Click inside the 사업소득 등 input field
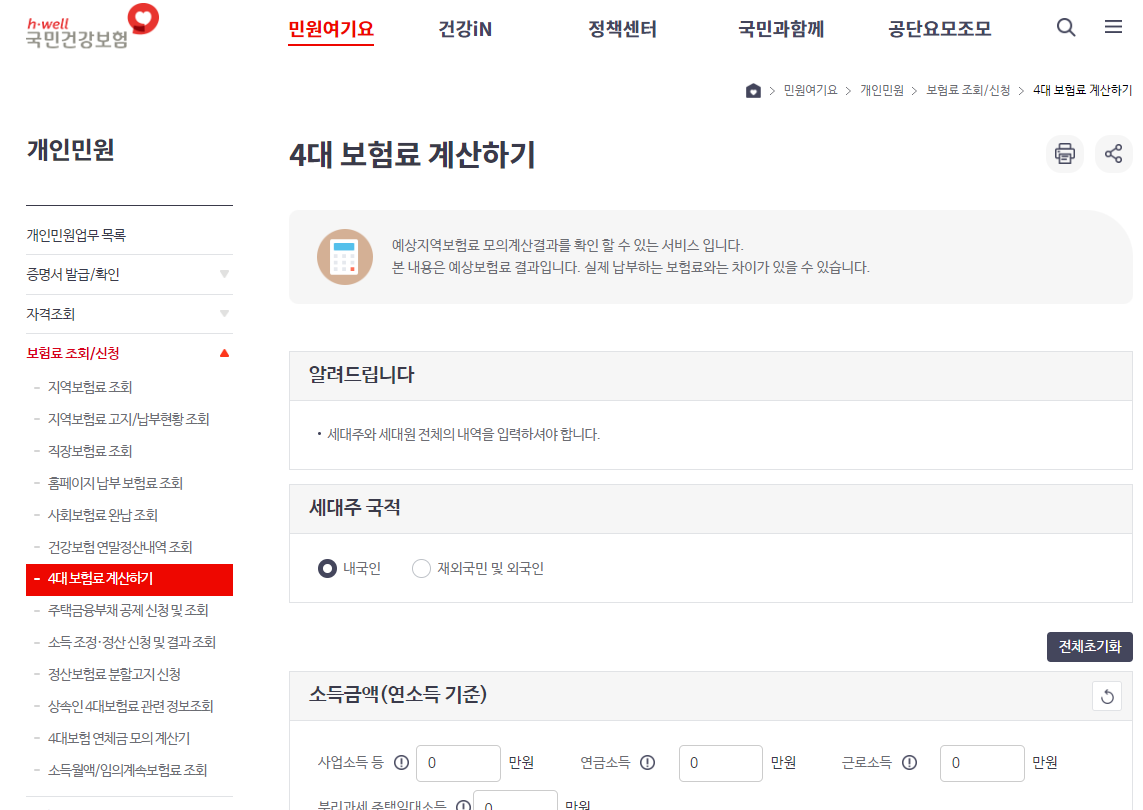Screen dimensions: 1143x810 [x=458, y=762]
